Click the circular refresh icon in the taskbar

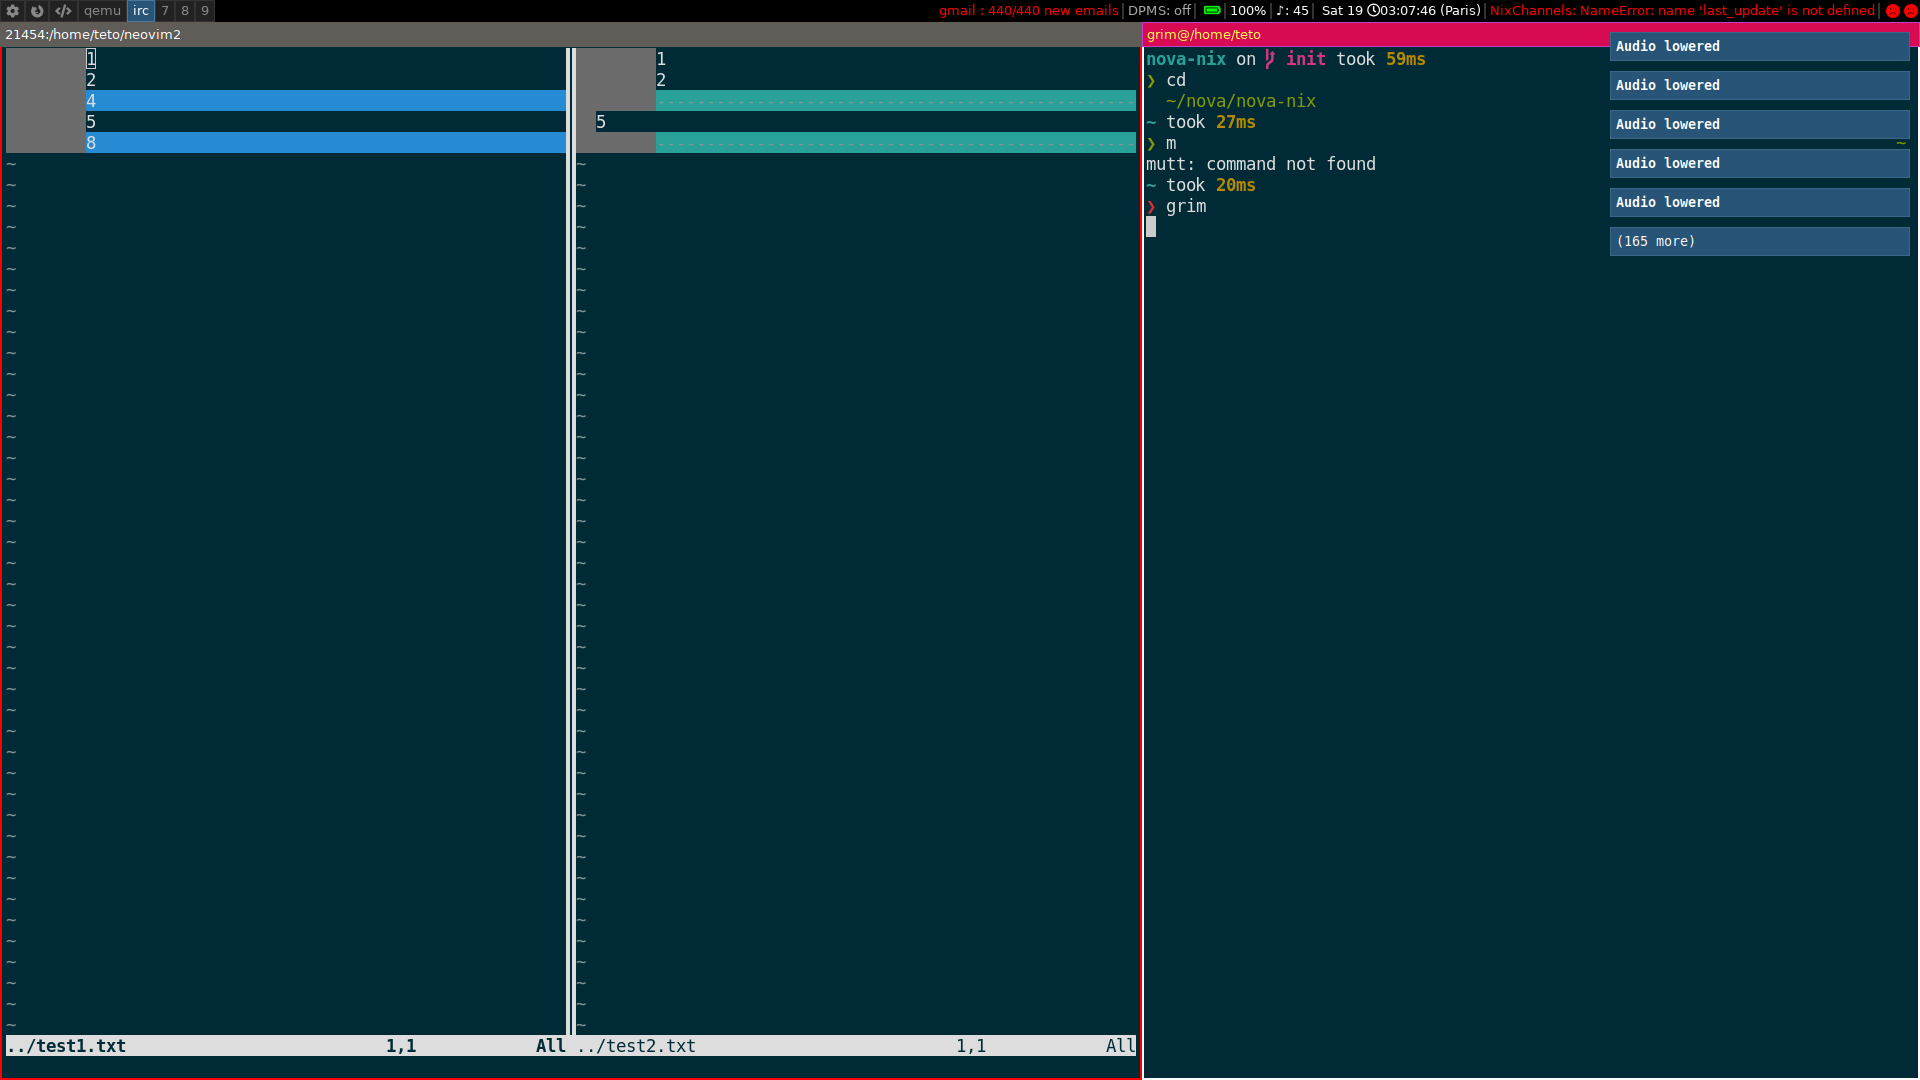pos(38,11)
